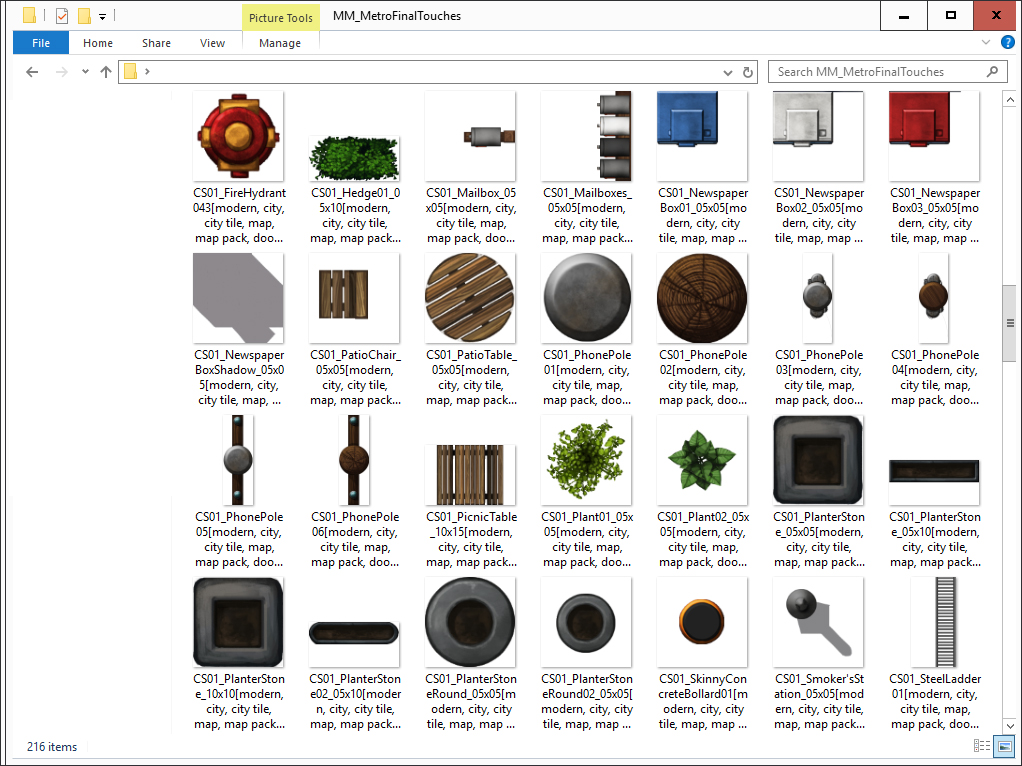Expand the Recent locations dropdown arrow
Image resolution: width=1022 pixels, height=766 pixels.
click(85, 72)
